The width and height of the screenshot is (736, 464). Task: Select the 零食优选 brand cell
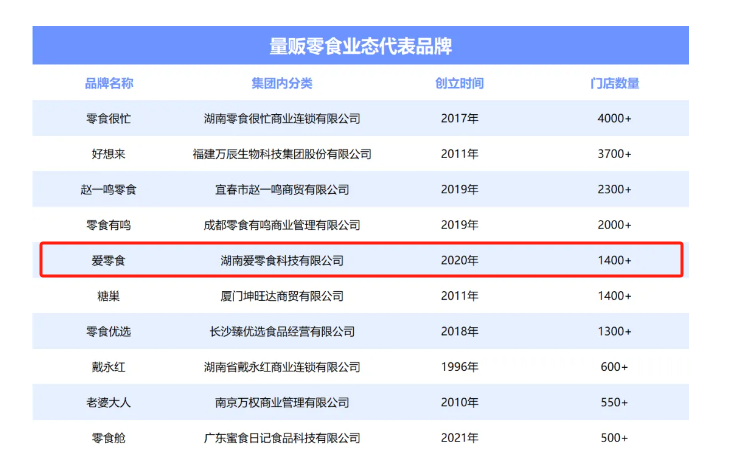click(109, 331)
